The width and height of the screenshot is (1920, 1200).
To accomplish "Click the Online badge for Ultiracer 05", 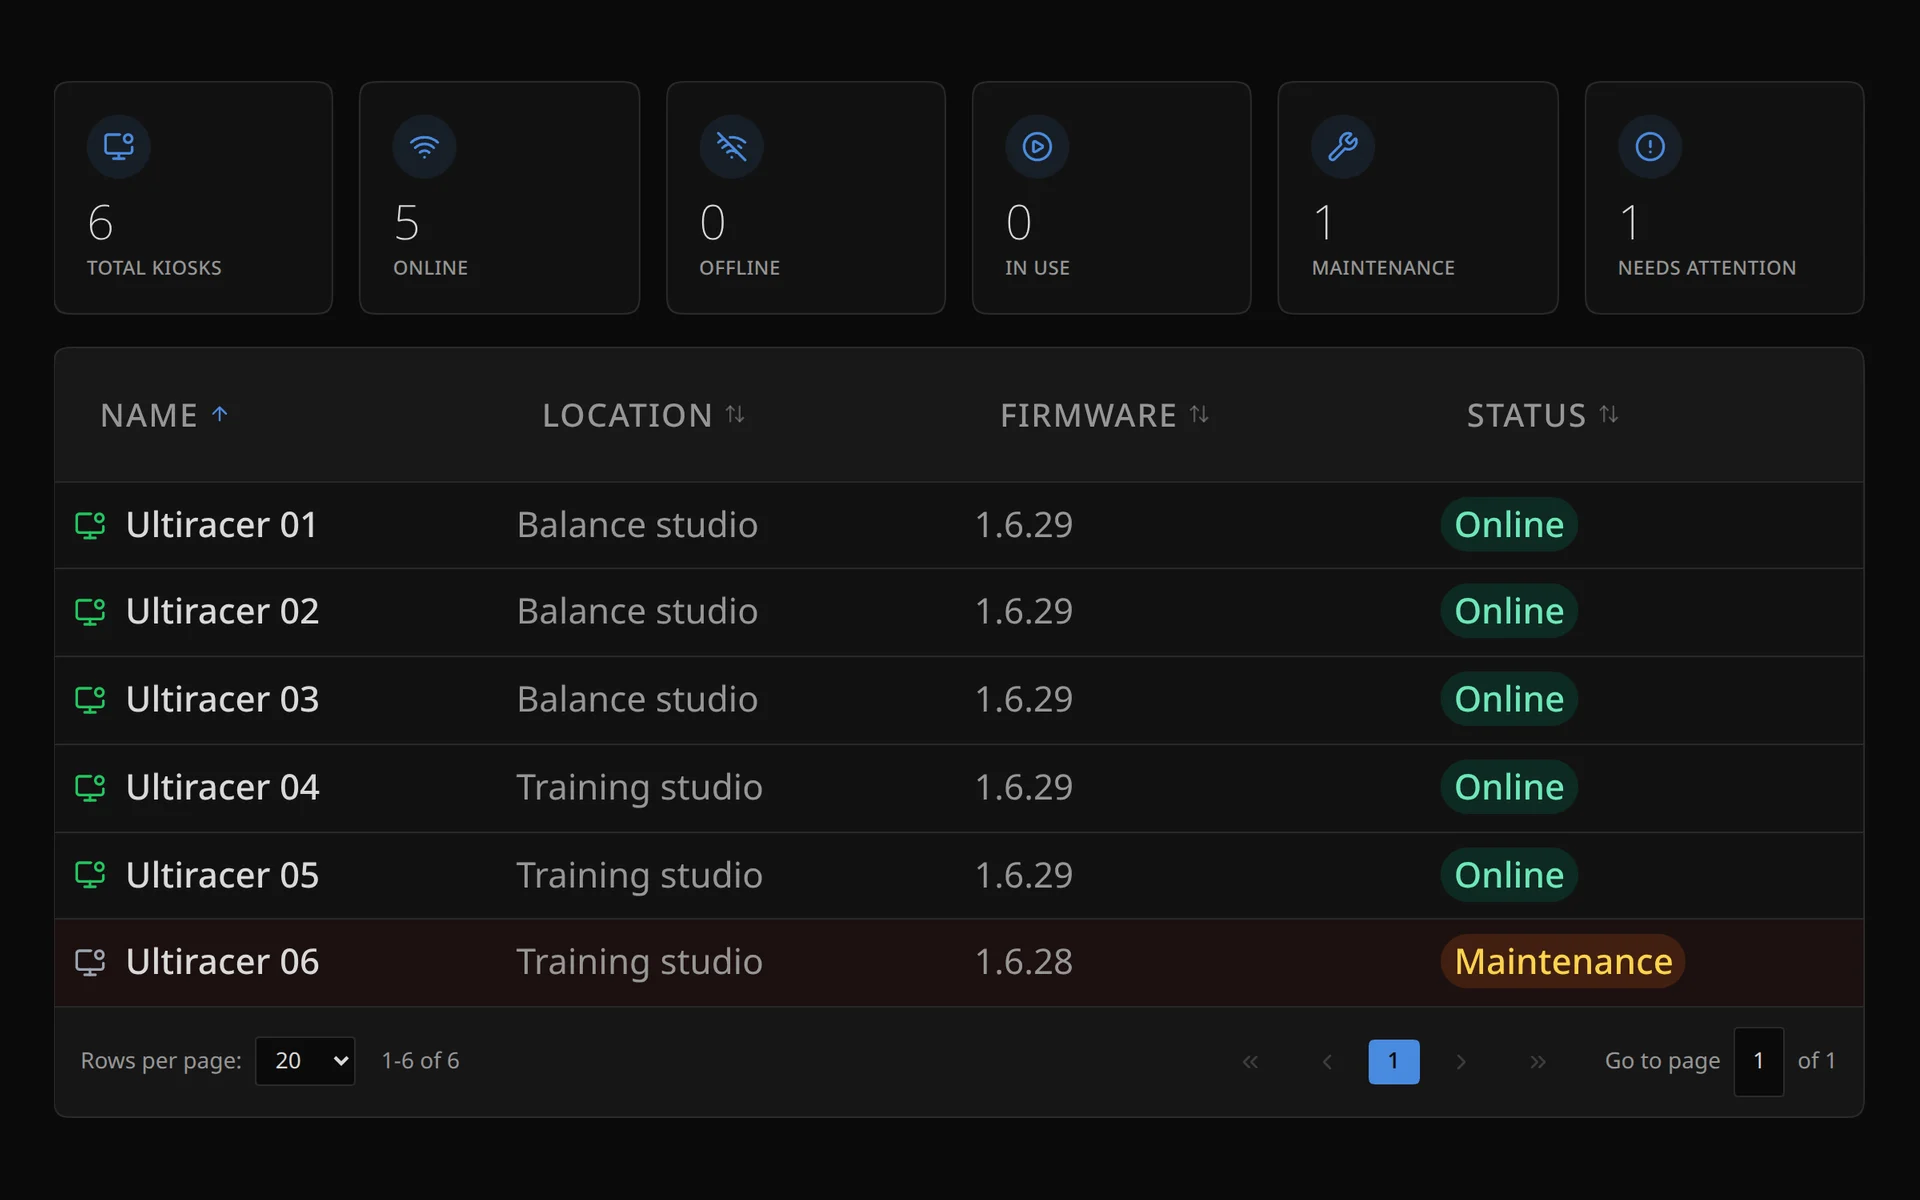I will pos(1509,875).
